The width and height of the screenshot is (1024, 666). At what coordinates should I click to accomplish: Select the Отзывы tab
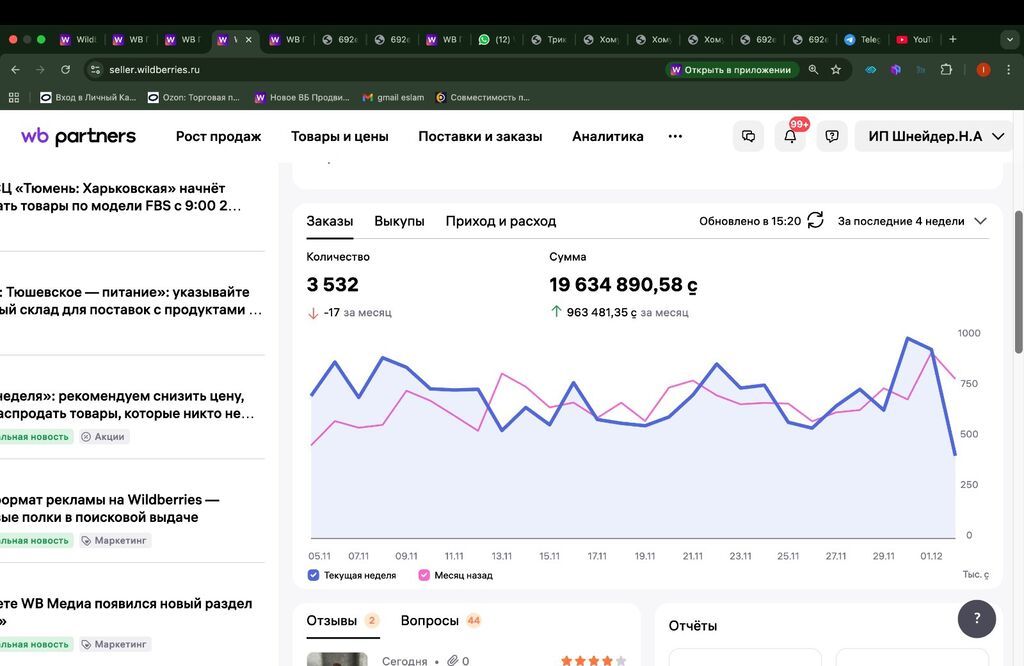[342, 621]
